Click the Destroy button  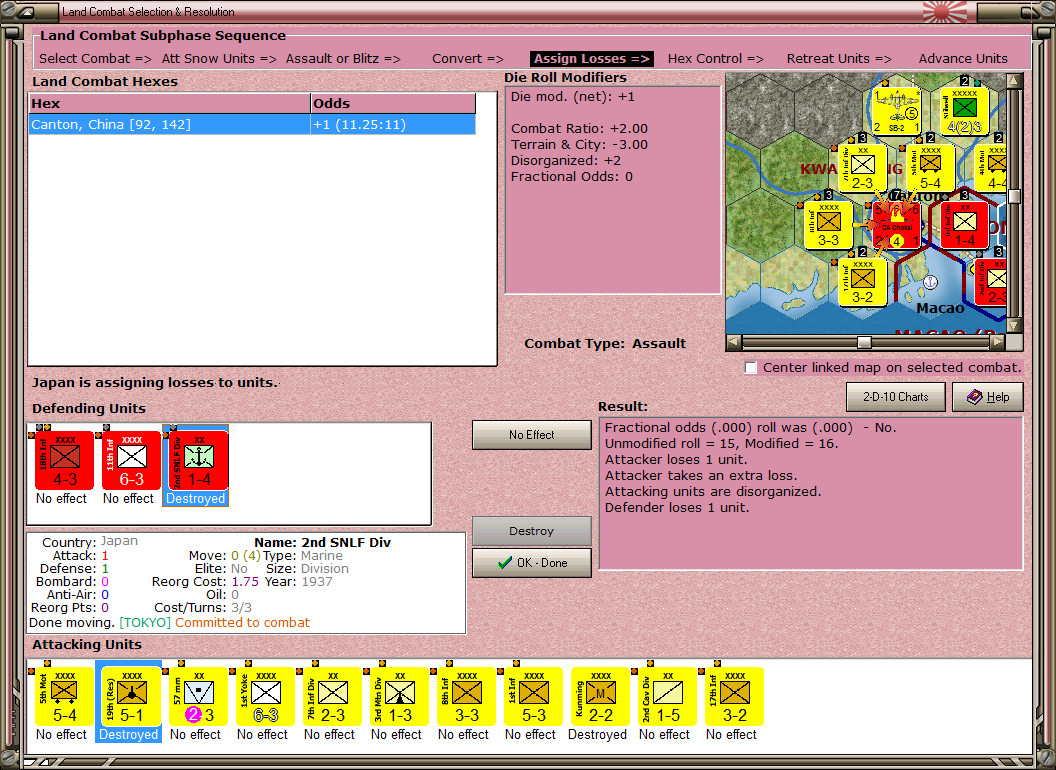[x=531, y=531]
